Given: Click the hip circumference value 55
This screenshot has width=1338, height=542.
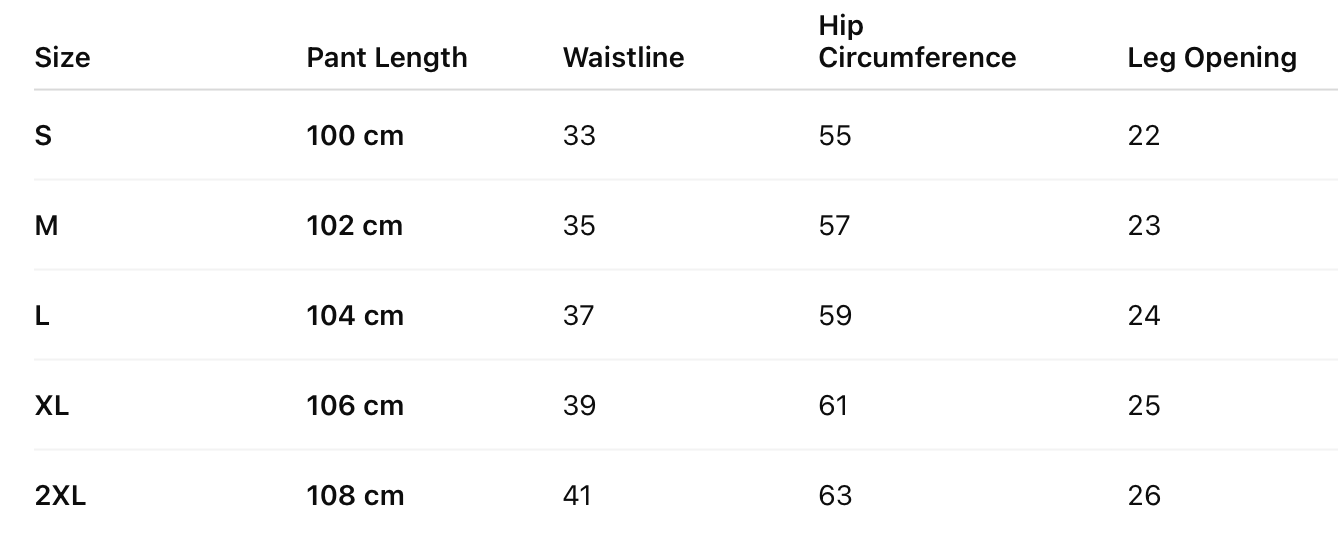Looking at the screenshot, I should pyautogui.click(x=835, y=135).
